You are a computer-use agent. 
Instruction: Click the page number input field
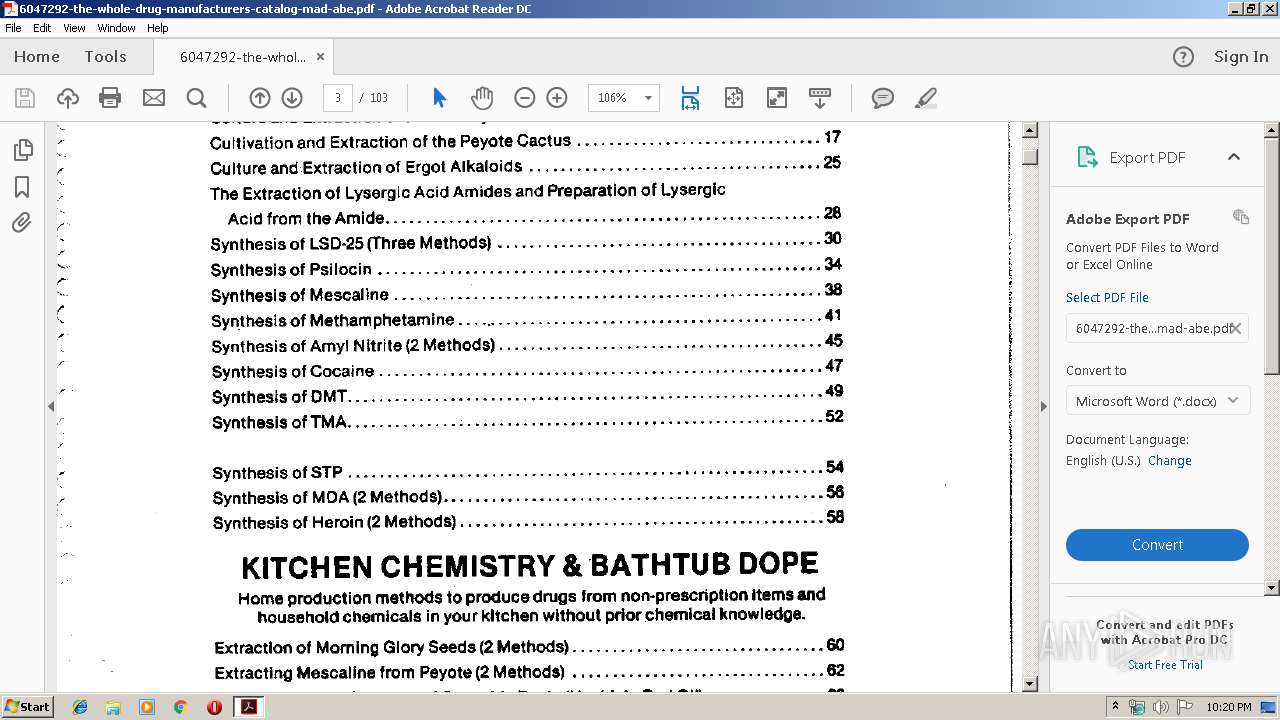tap(338, 98)
